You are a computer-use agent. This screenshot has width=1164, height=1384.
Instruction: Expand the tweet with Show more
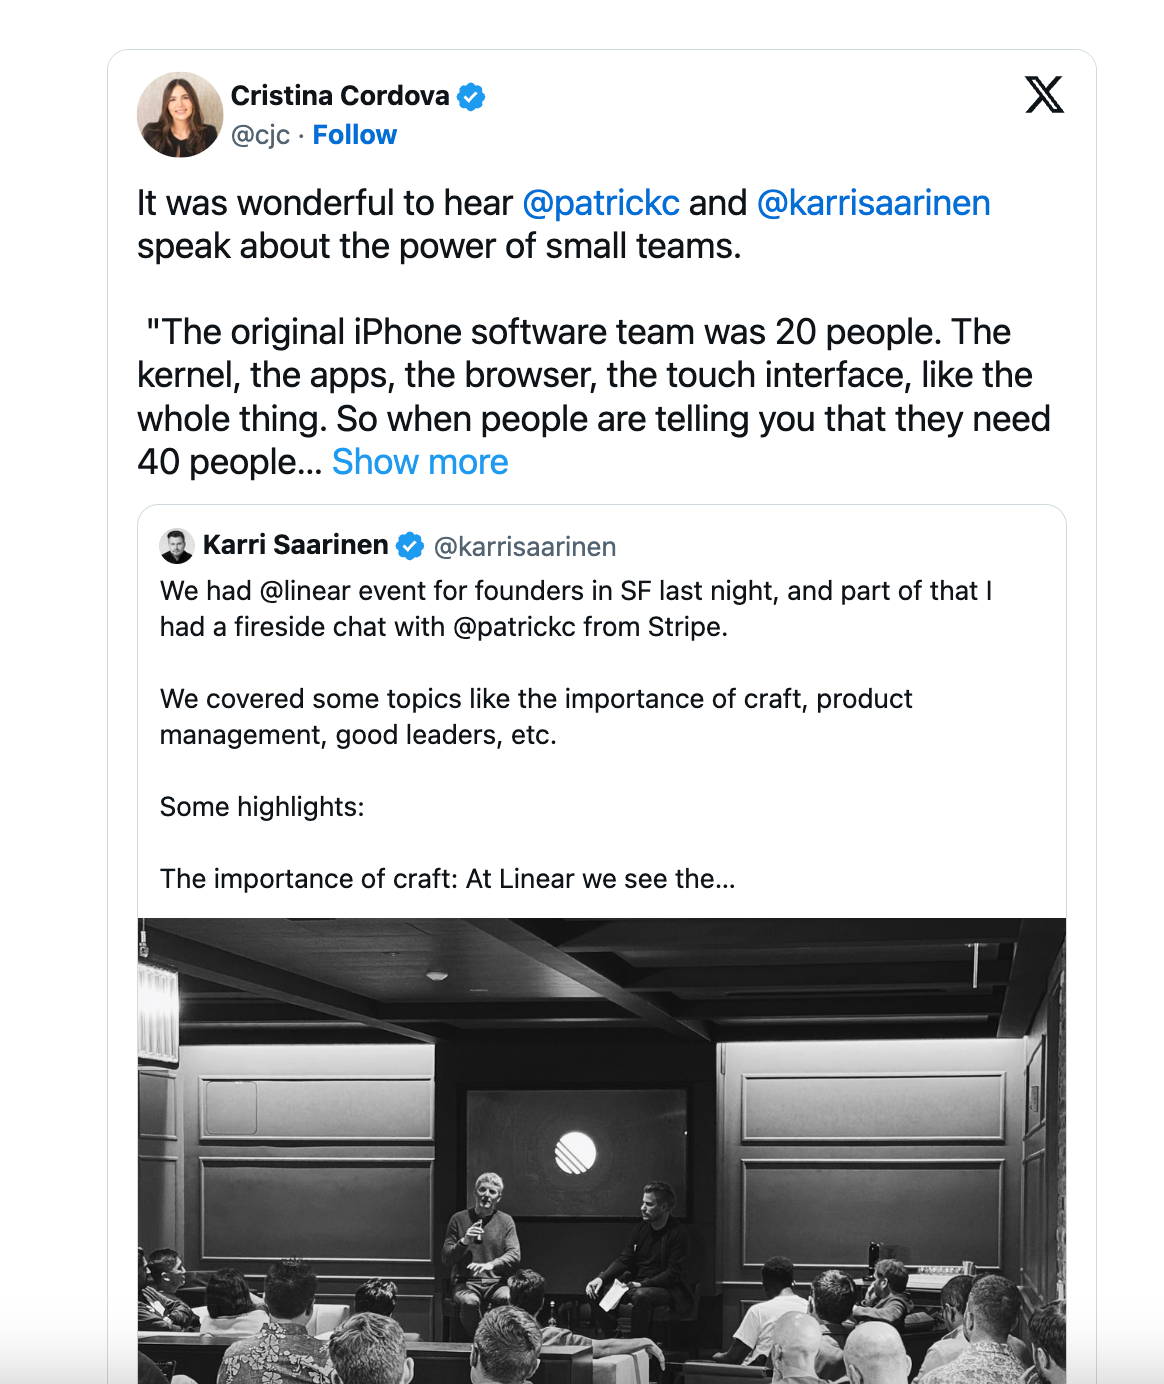coord(420,462)
